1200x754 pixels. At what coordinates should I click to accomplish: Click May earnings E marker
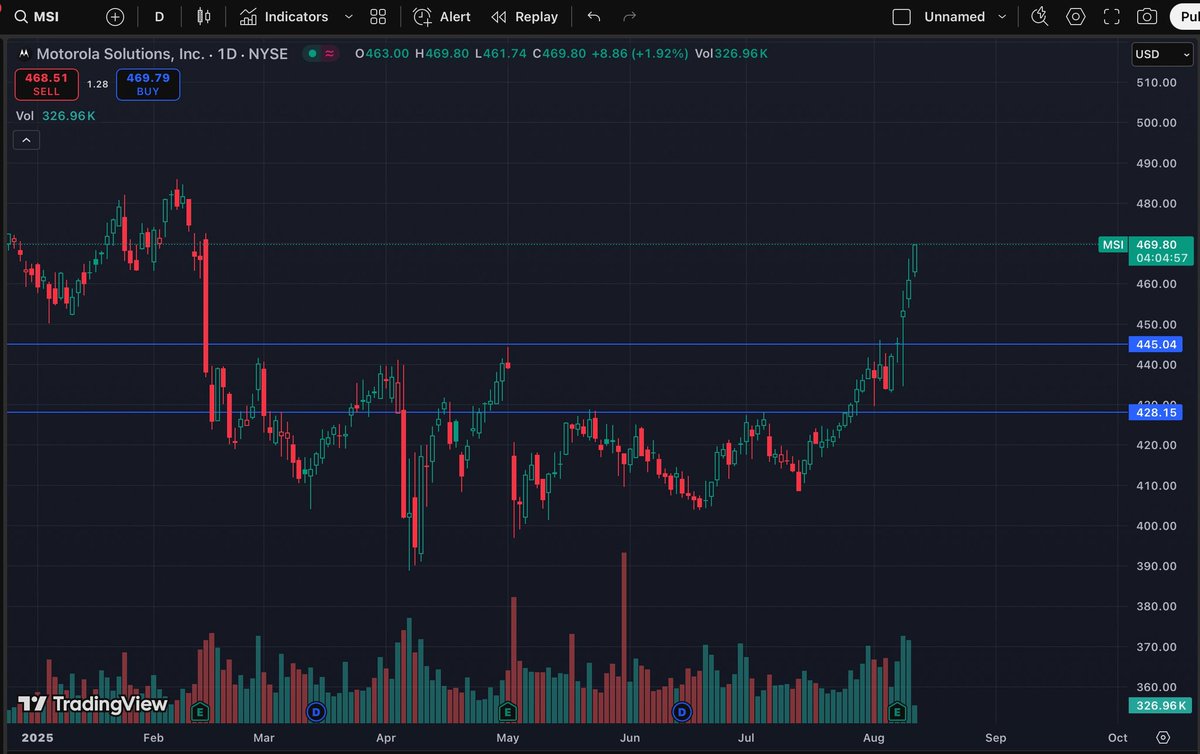(508, 712)
